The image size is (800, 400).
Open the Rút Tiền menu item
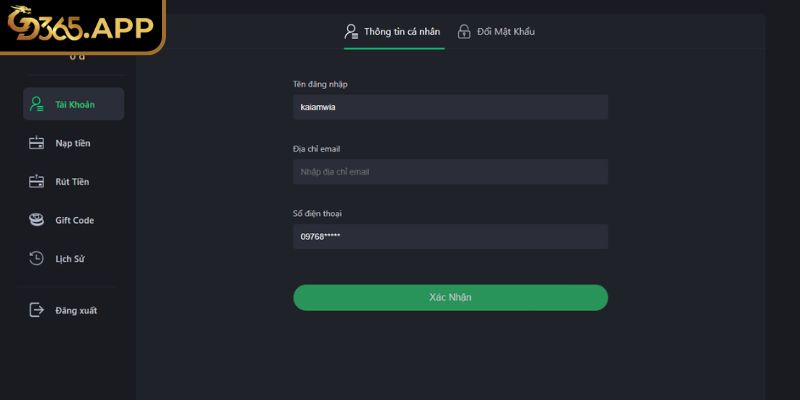pyautogui.click(x=73, y=181)
